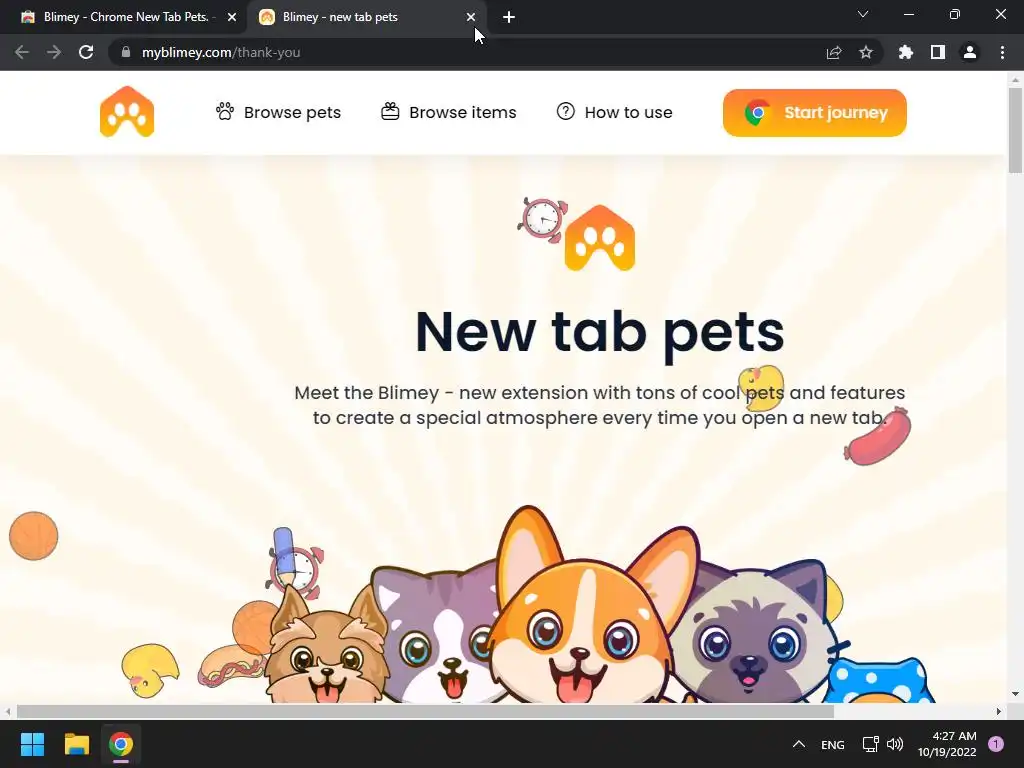Close the Blimey - new tab pets tab
1024x768 pixels.
point(471,17)
